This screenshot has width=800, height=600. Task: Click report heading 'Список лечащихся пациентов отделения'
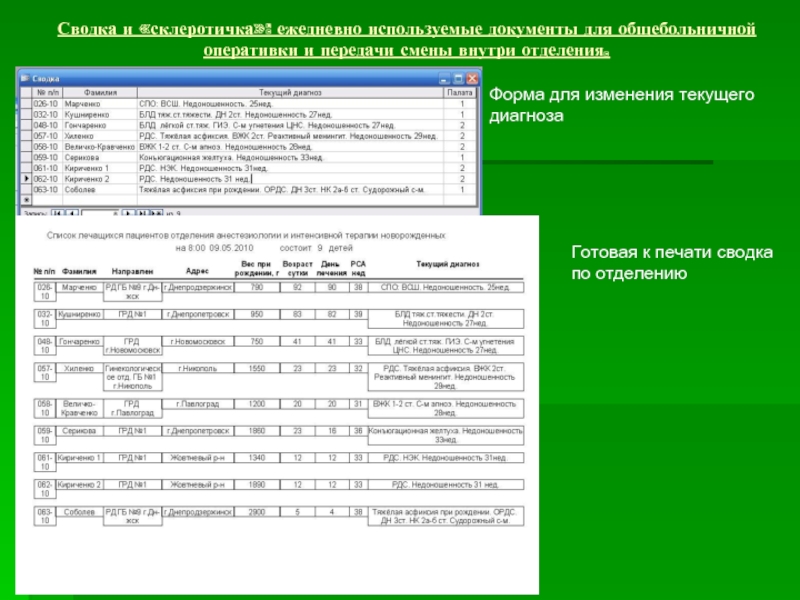[246, 235]
